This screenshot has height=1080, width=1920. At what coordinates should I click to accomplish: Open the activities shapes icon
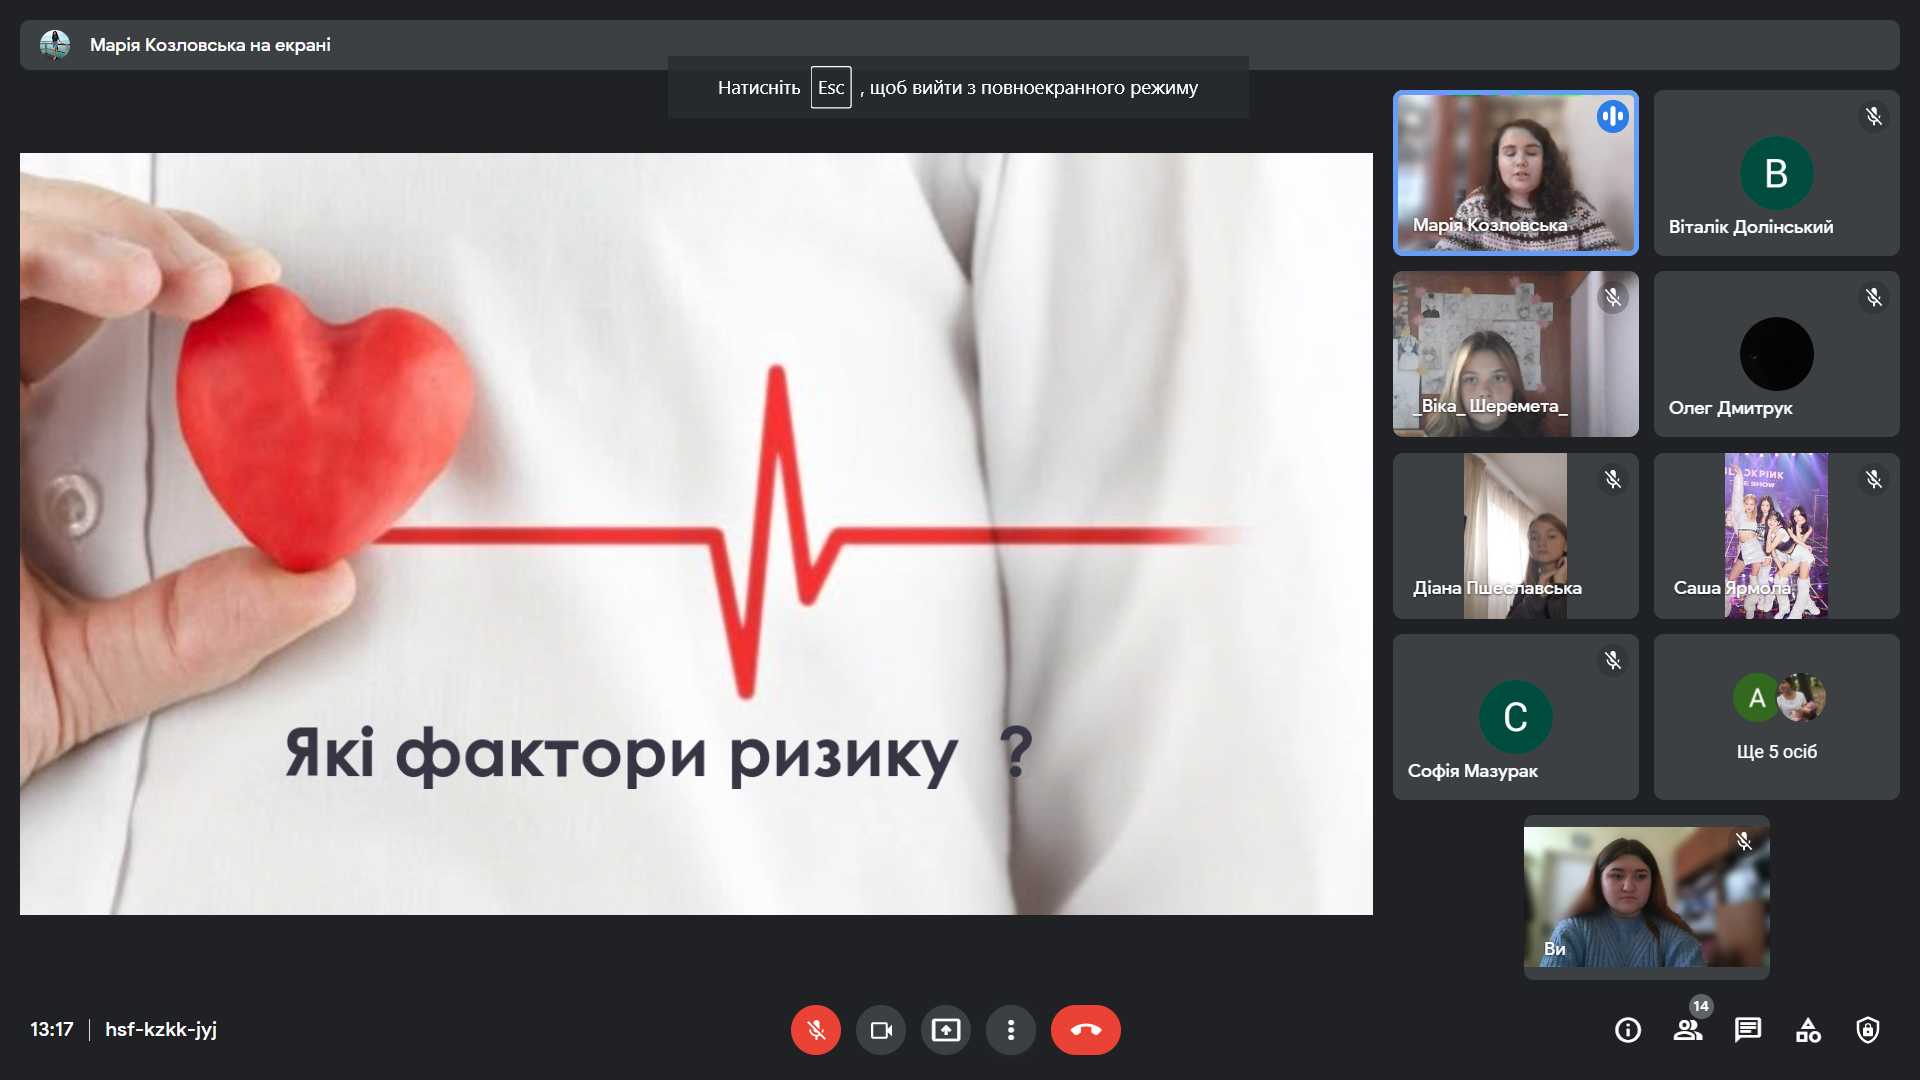tap(1808, 1030)
